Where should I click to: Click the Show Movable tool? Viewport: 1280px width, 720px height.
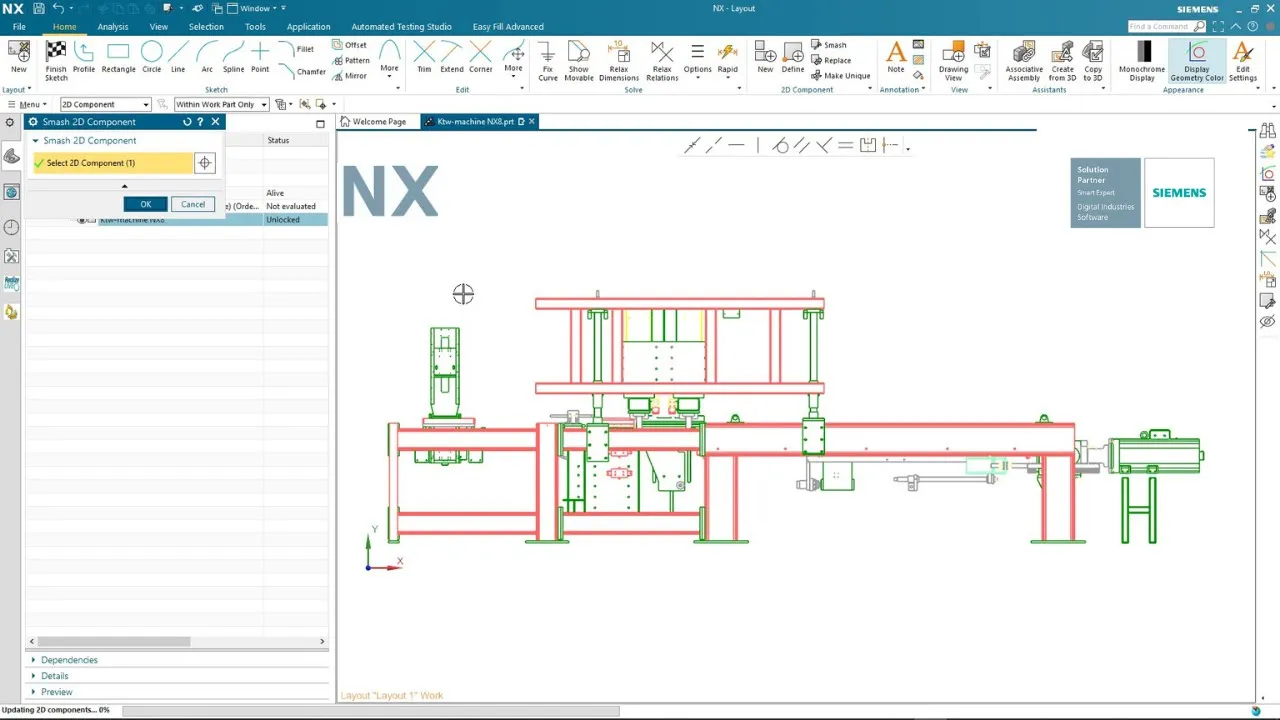579,61
